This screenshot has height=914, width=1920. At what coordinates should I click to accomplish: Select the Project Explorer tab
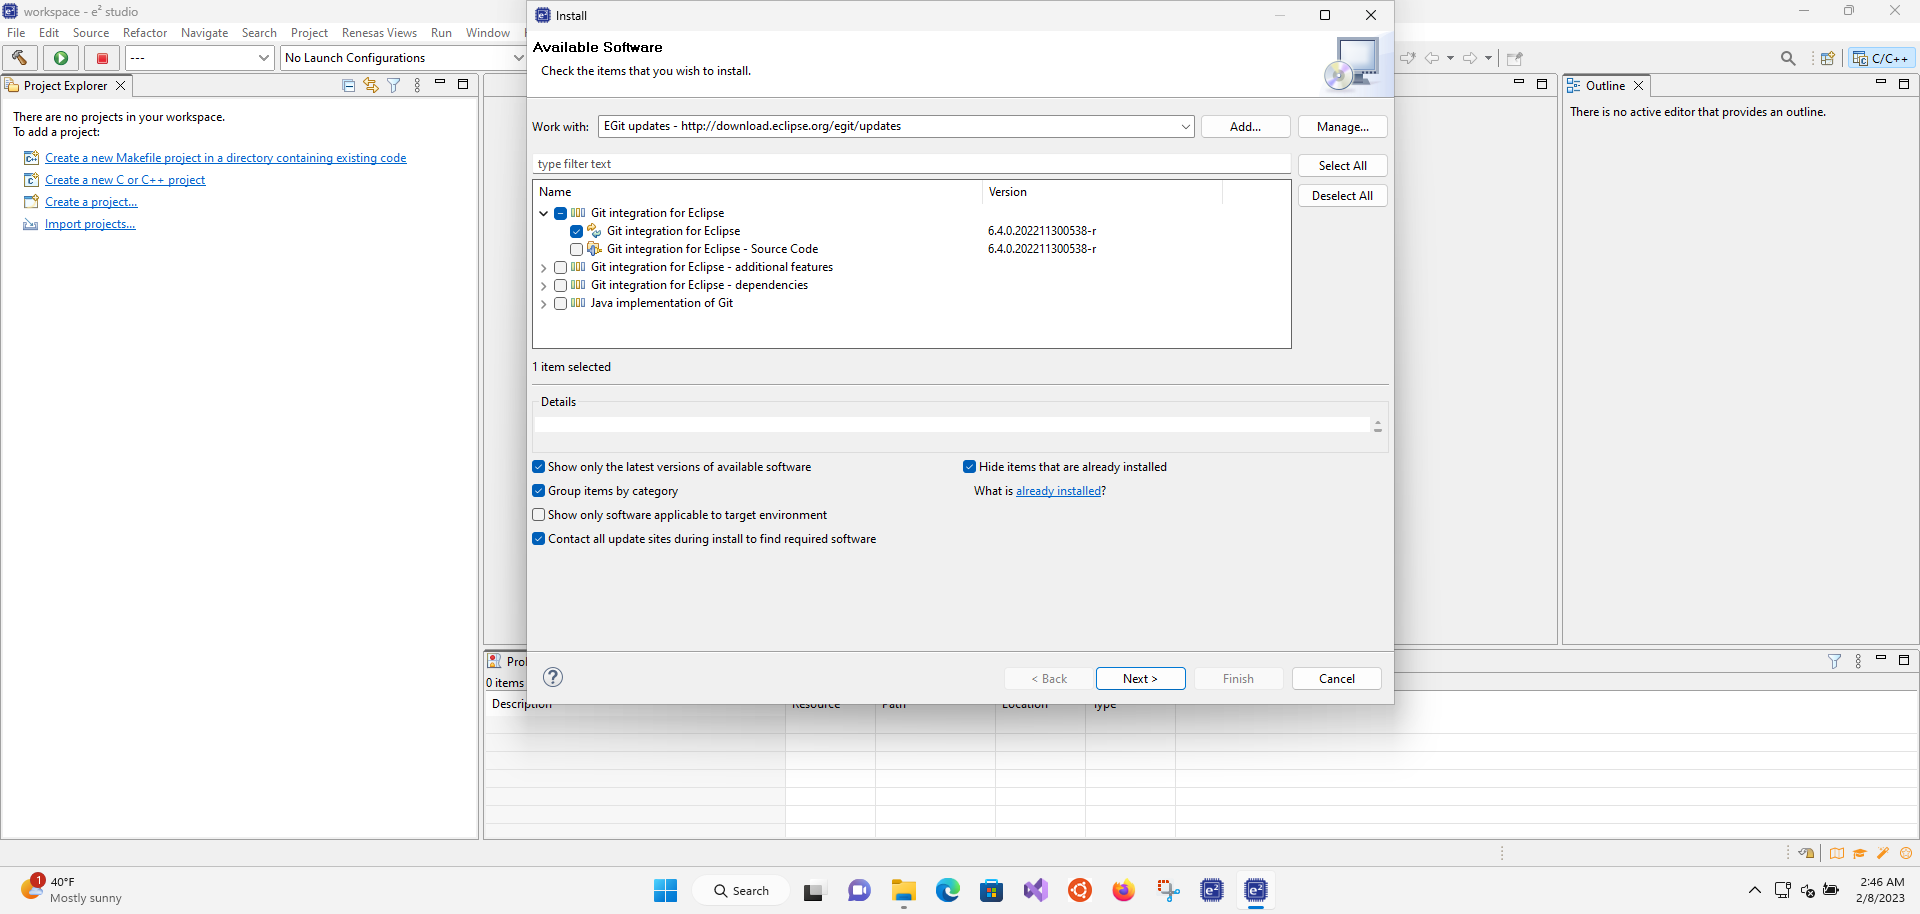coord(65,86)
